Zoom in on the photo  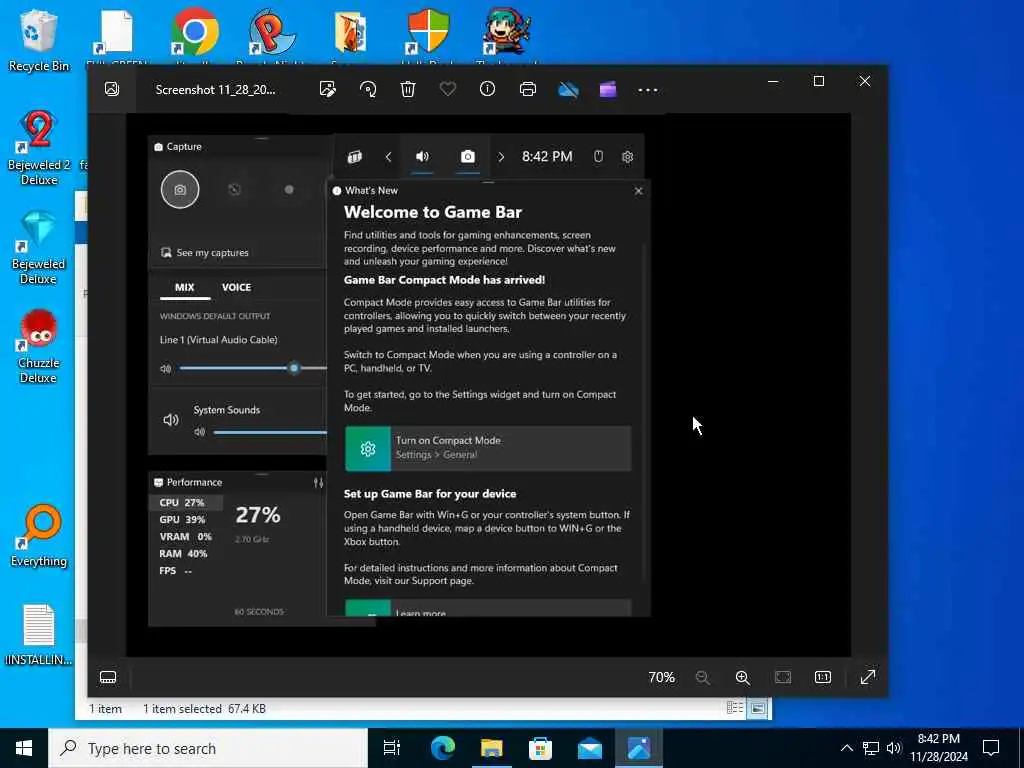click(x=743, y=677)
